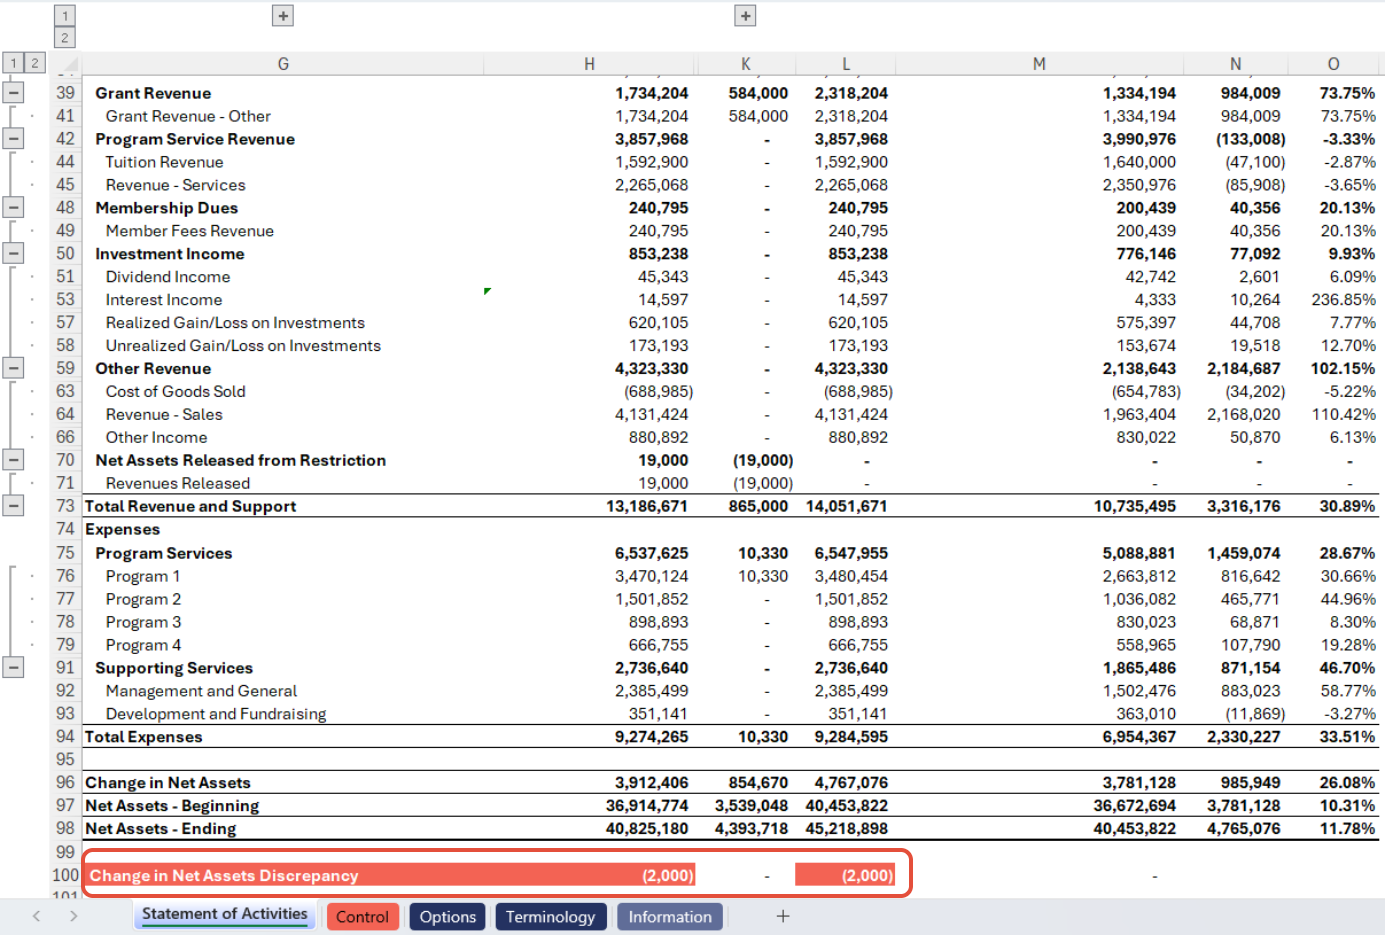
Task: Select the Program 3 row label
Action: pyautogui.click(x=143, y=622)
